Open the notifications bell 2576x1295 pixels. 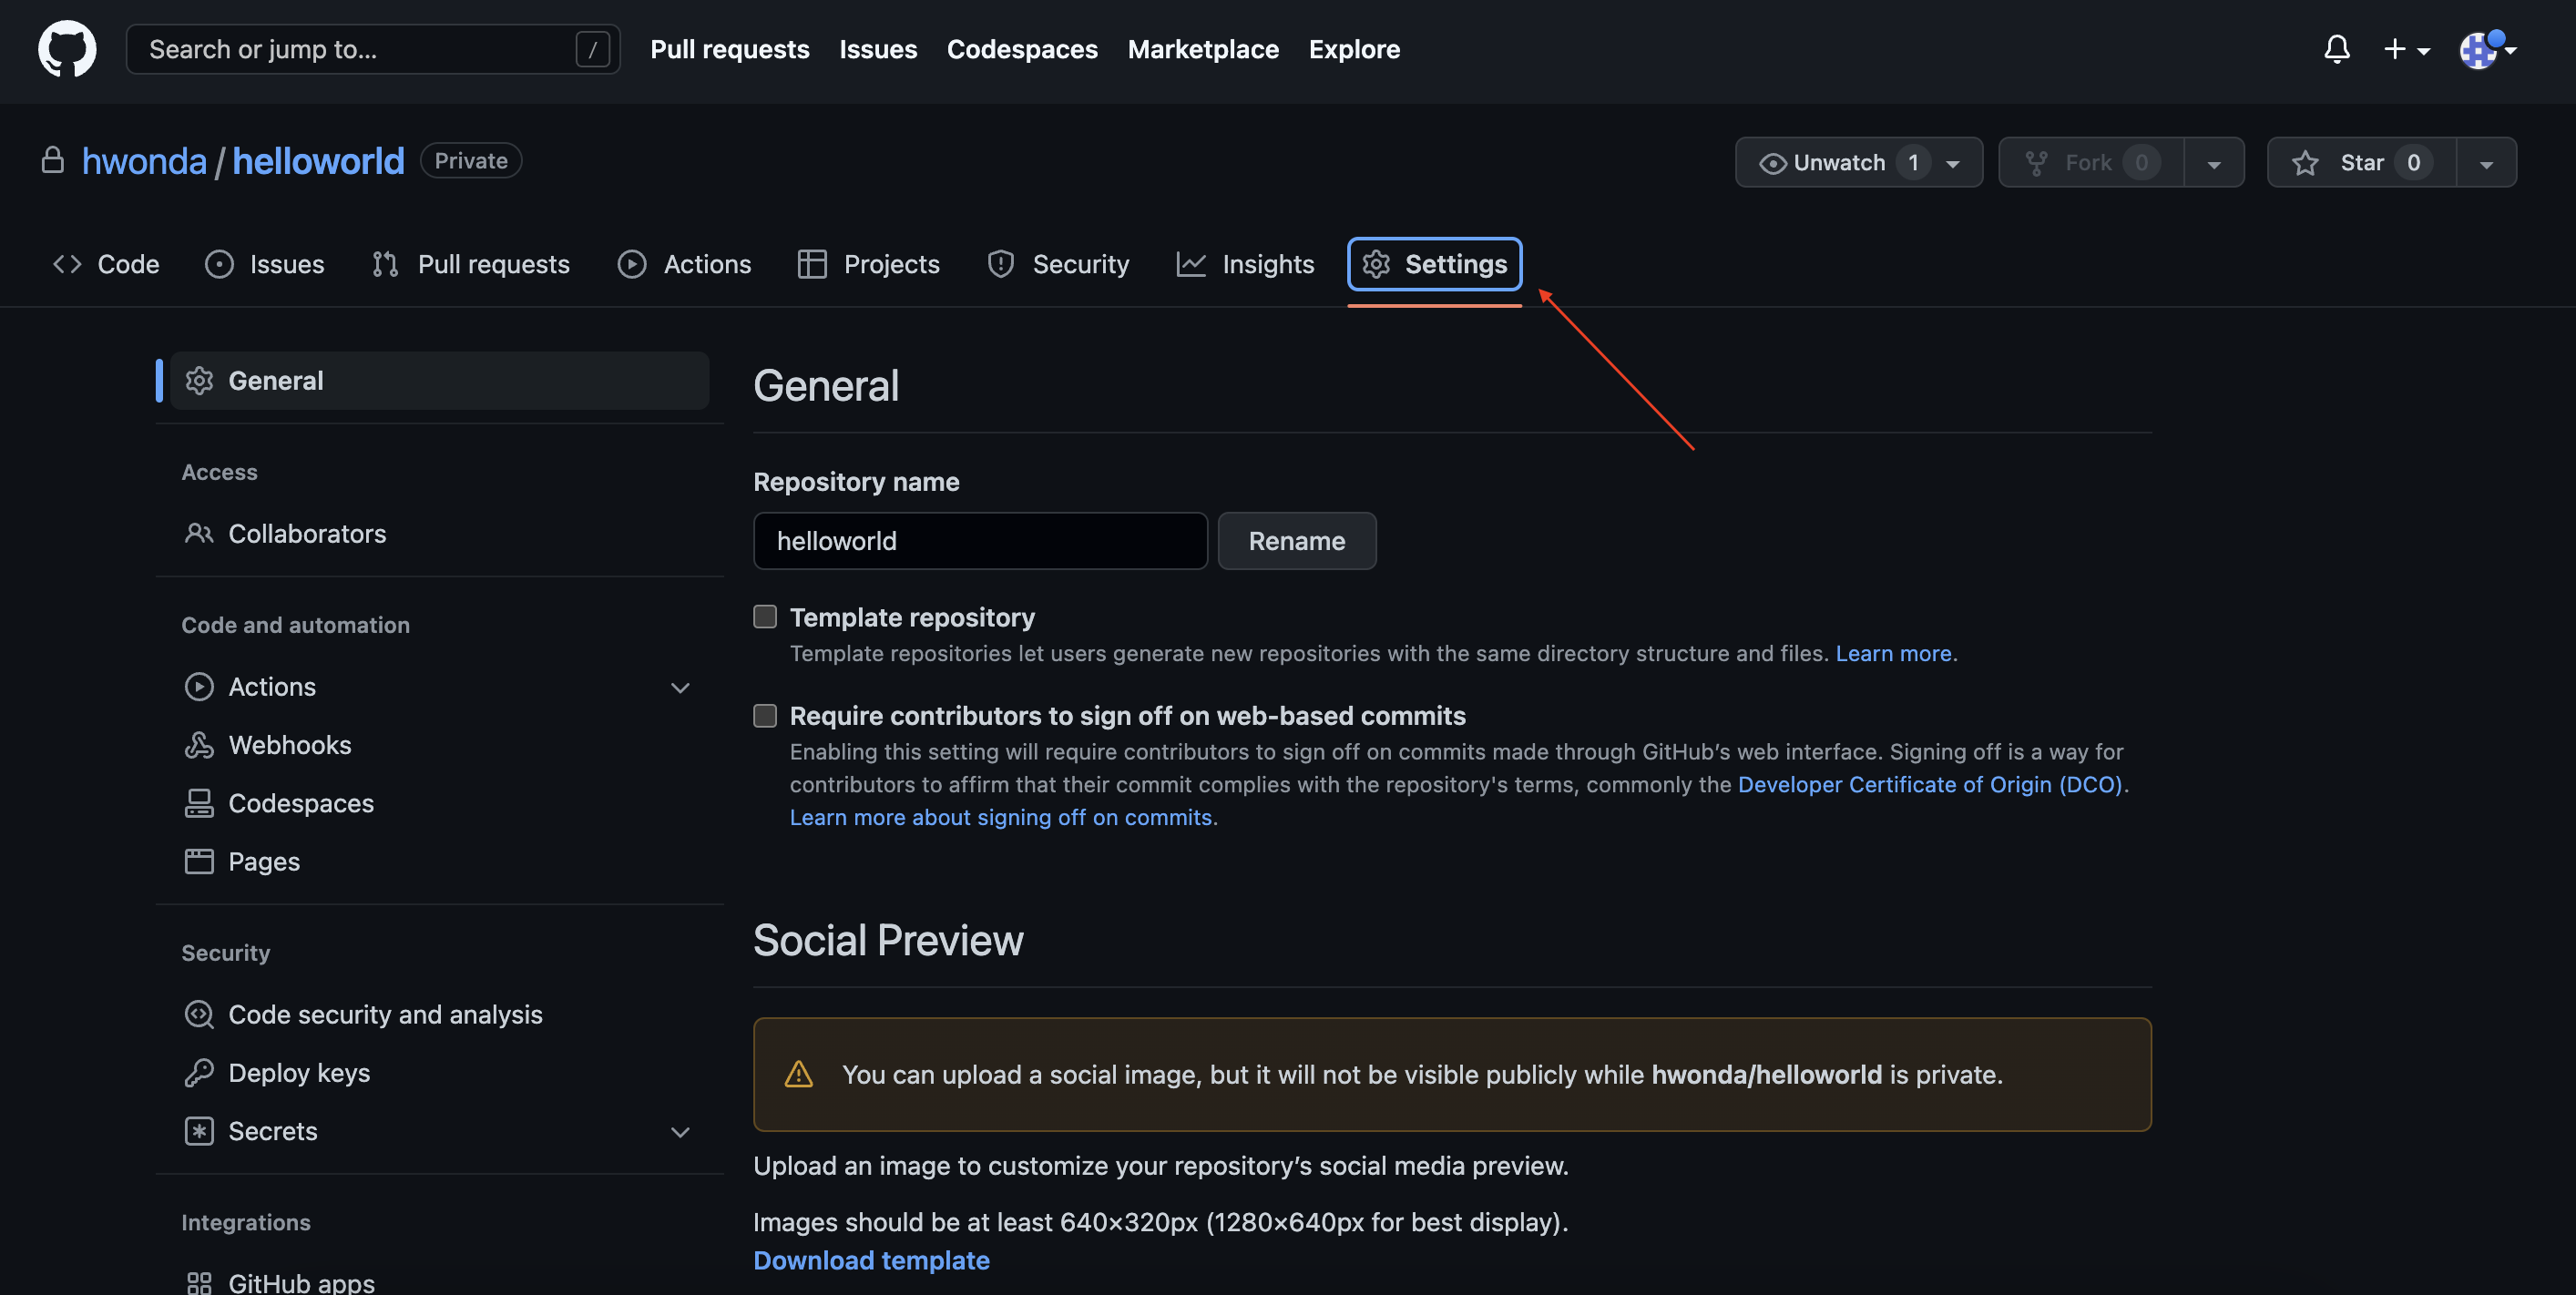point(2336,49)
